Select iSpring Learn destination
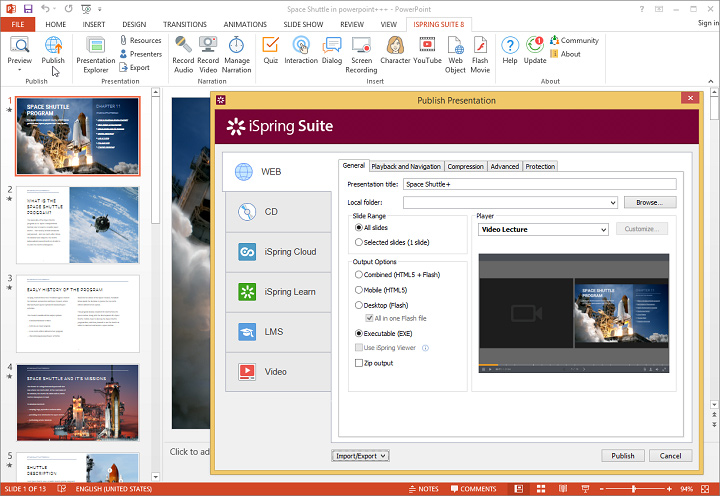This screenshot has height=496, width=720. (278, 292)
